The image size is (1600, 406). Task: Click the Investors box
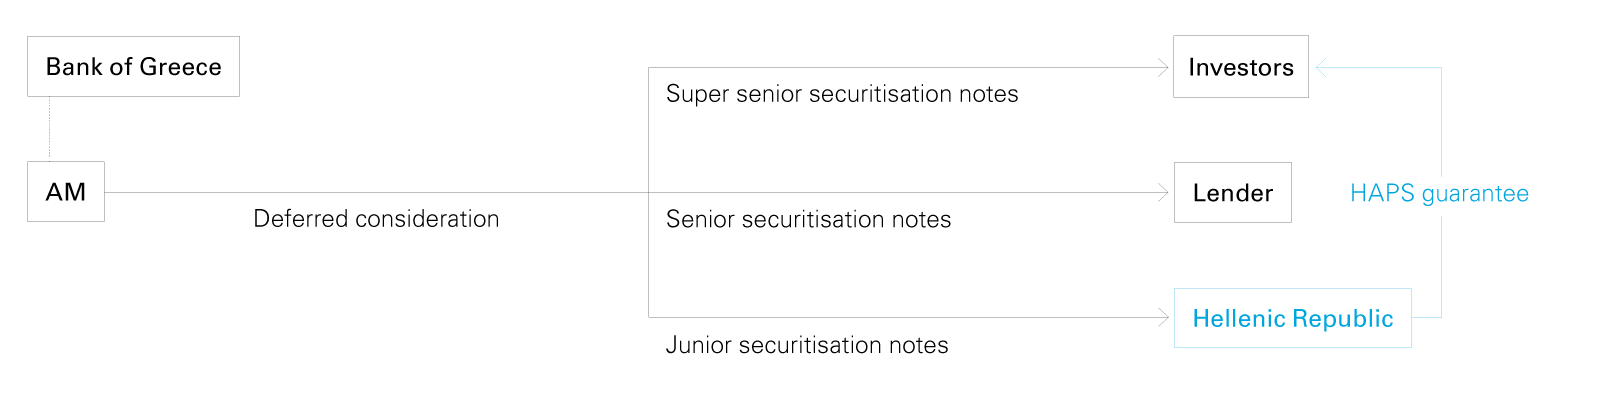1240,67
